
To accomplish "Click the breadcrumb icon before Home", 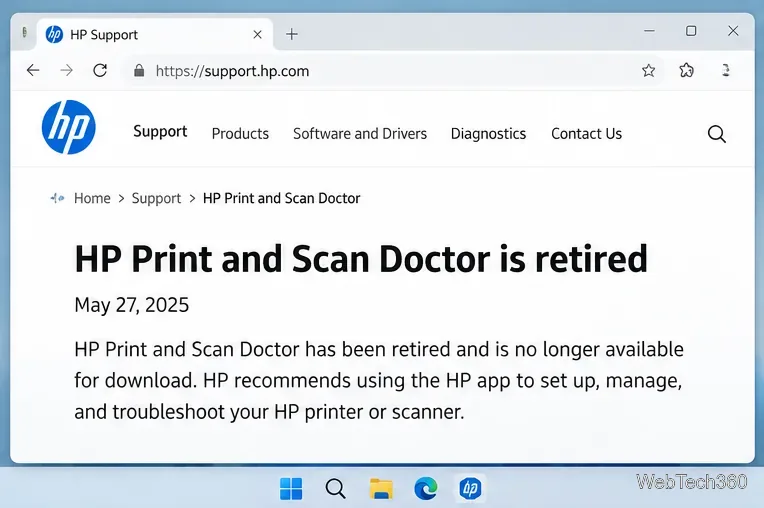I will (x=57, y=198).
